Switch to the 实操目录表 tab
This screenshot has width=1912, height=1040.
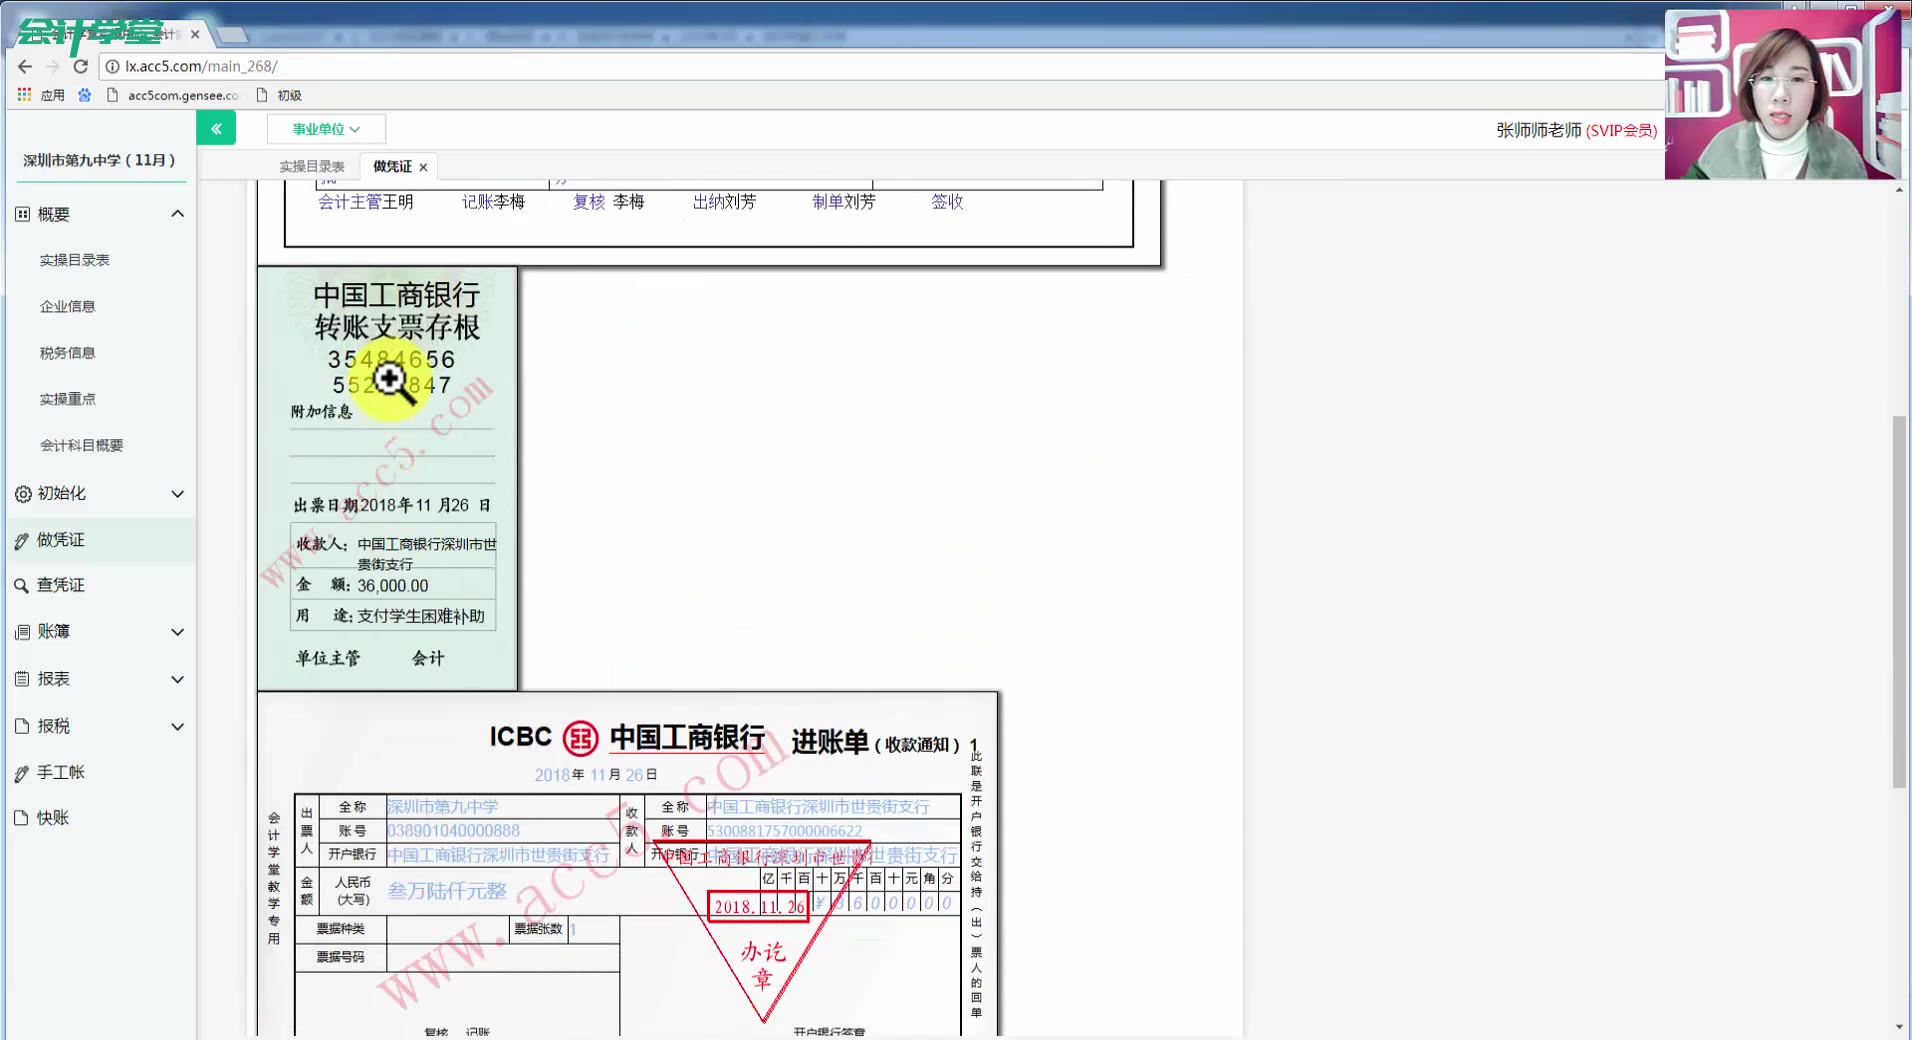click(x=312, y=167)
